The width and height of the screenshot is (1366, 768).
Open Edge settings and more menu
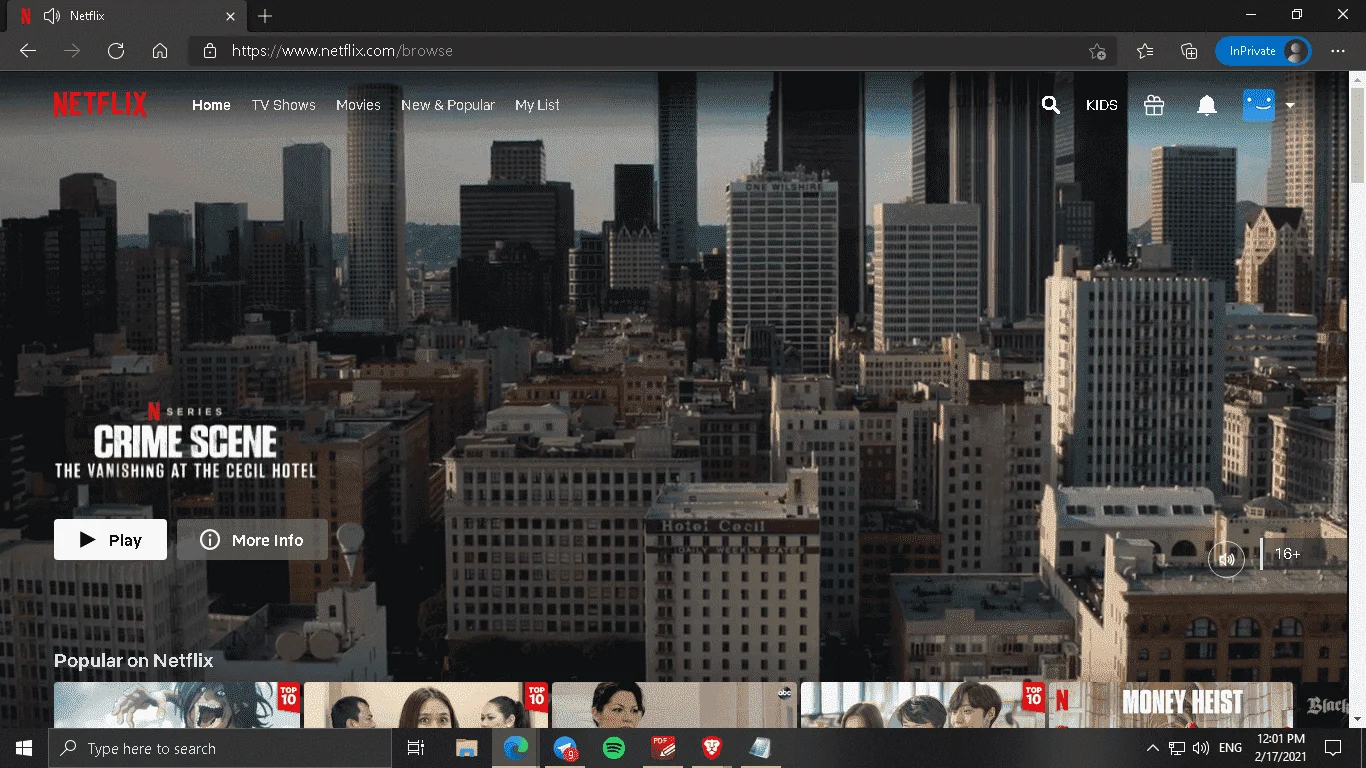1338,51
